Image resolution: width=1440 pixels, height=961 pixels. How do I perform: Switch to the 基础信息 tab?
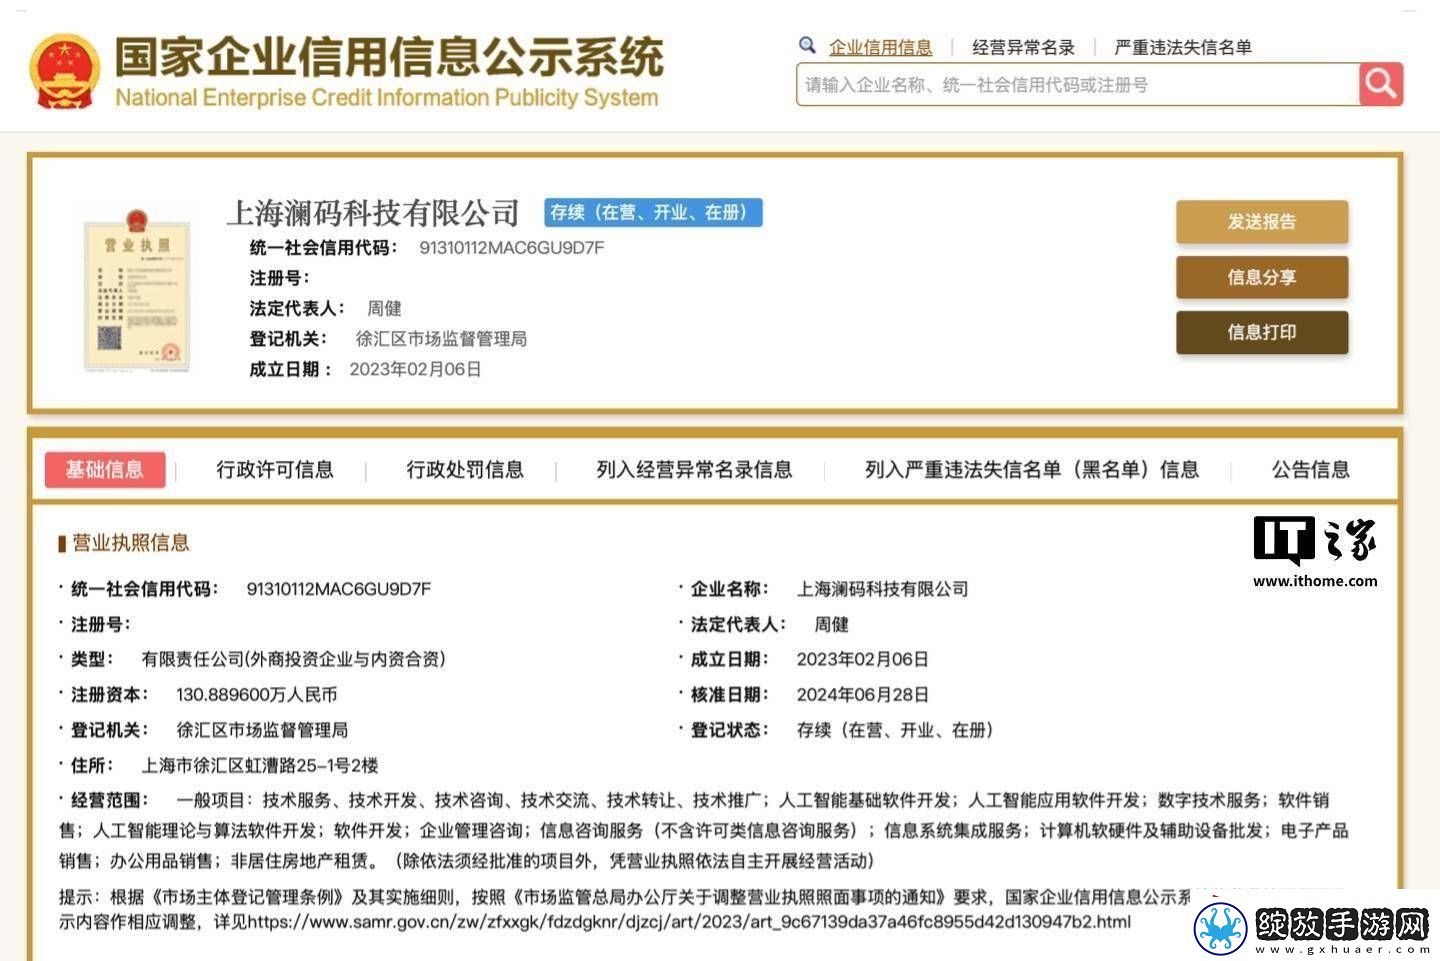coord(105,469)
